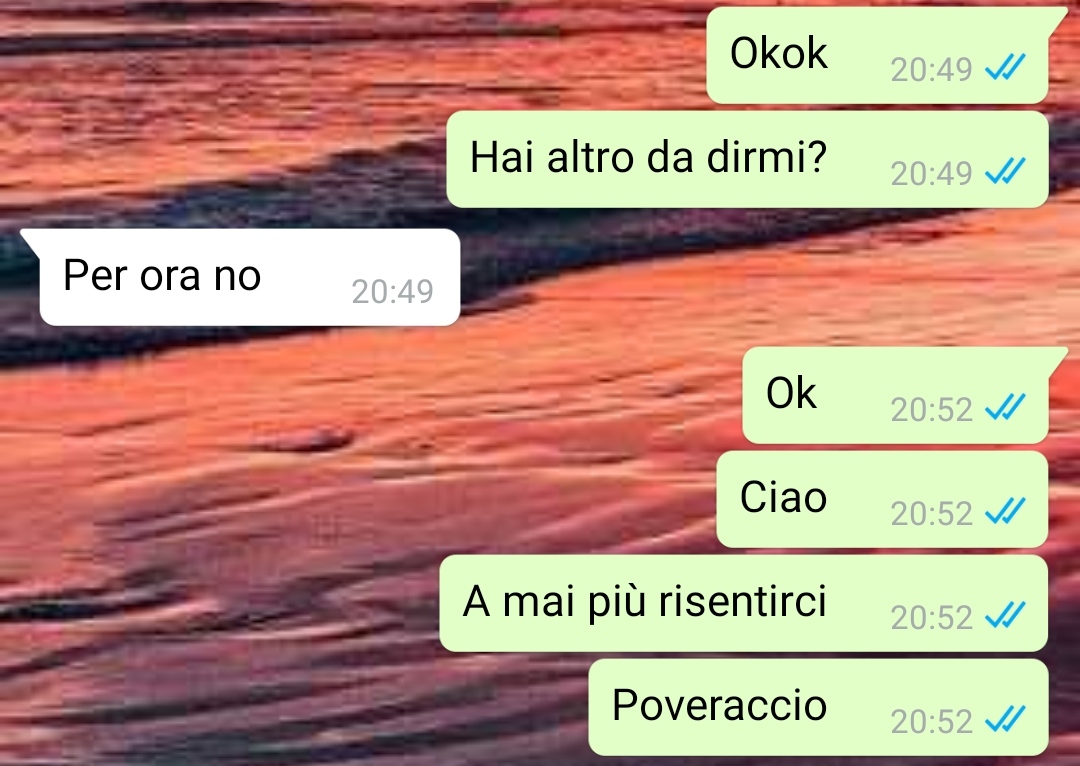Select the Ciao message bubble
The width and height of the screenshot is (1080, 766).
pyautogui.click(x=882, y=499)
